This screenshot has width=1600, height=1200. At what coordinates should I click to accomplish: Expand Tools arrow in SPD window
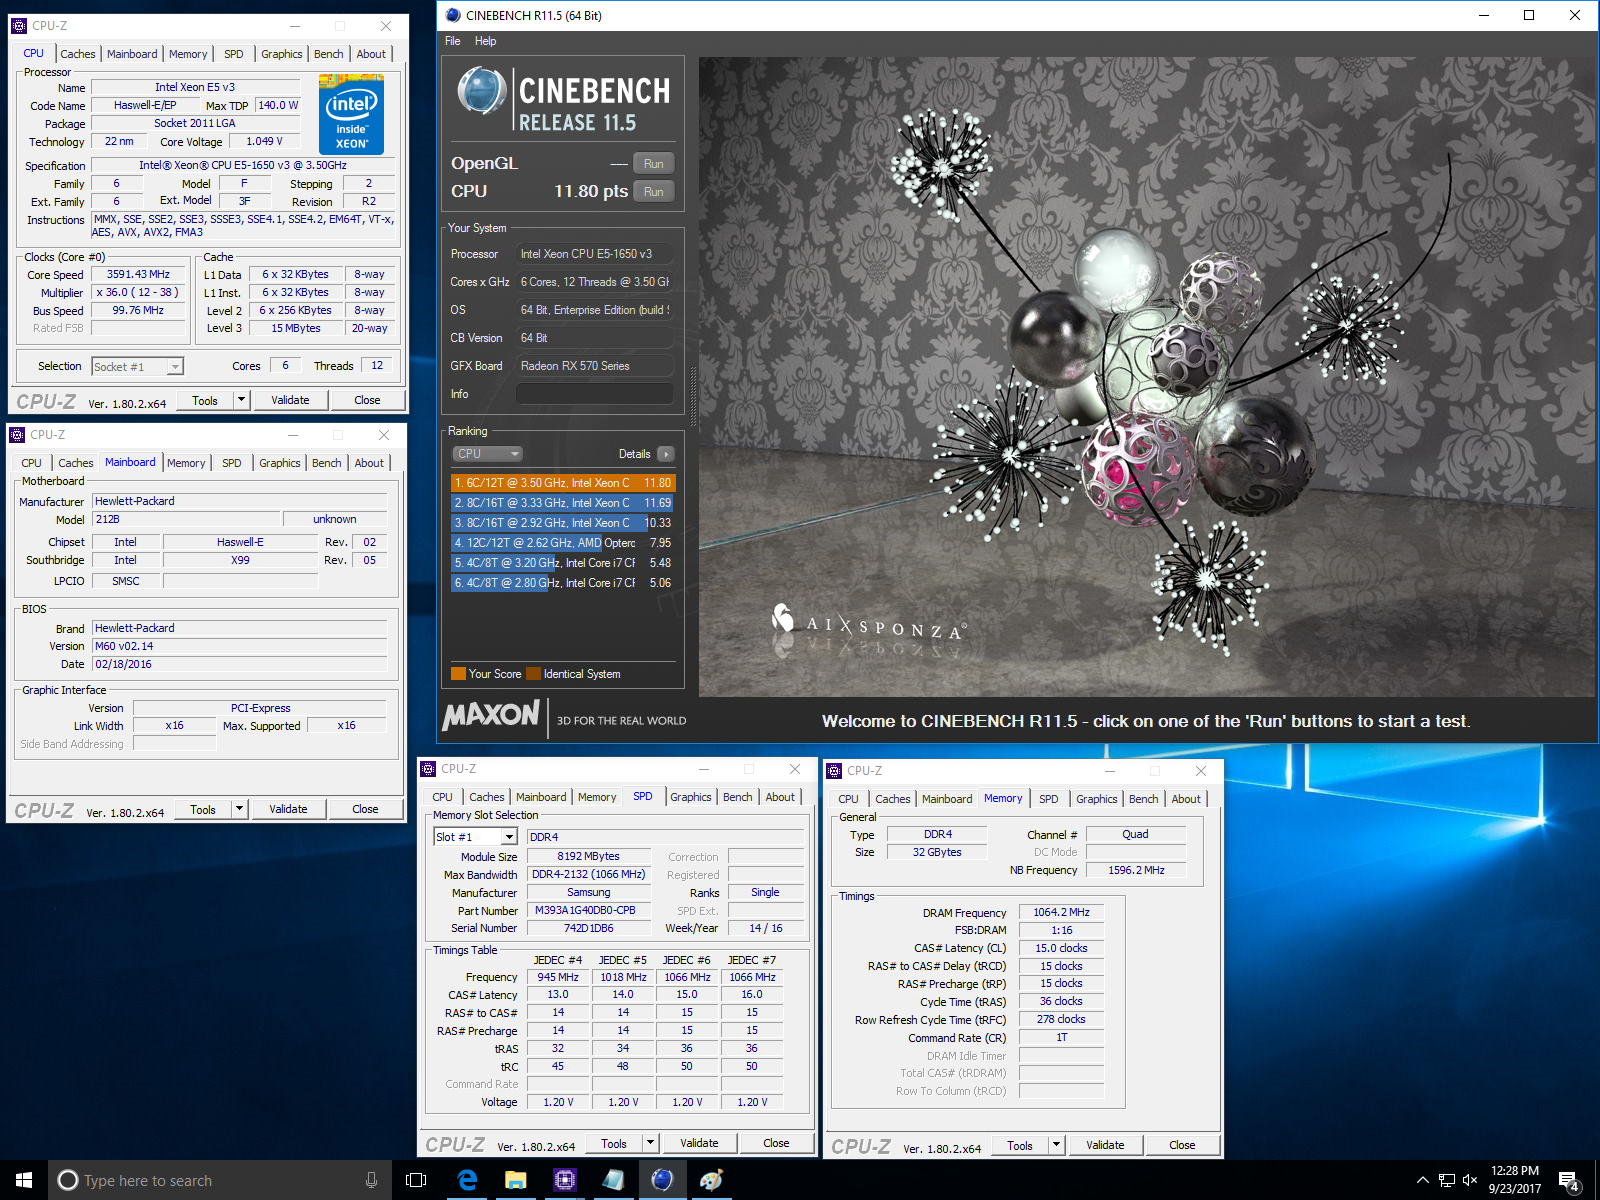coord(650,1143)
